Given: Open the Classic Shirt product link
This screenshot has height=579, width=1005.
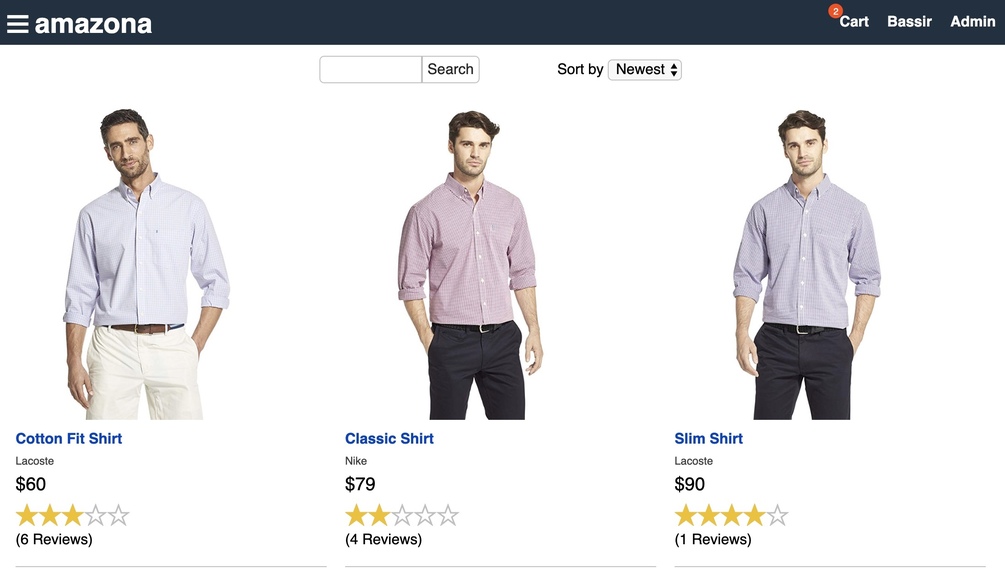Looking at the screenshot, I should pyautogui.click(x=389, y=438).
